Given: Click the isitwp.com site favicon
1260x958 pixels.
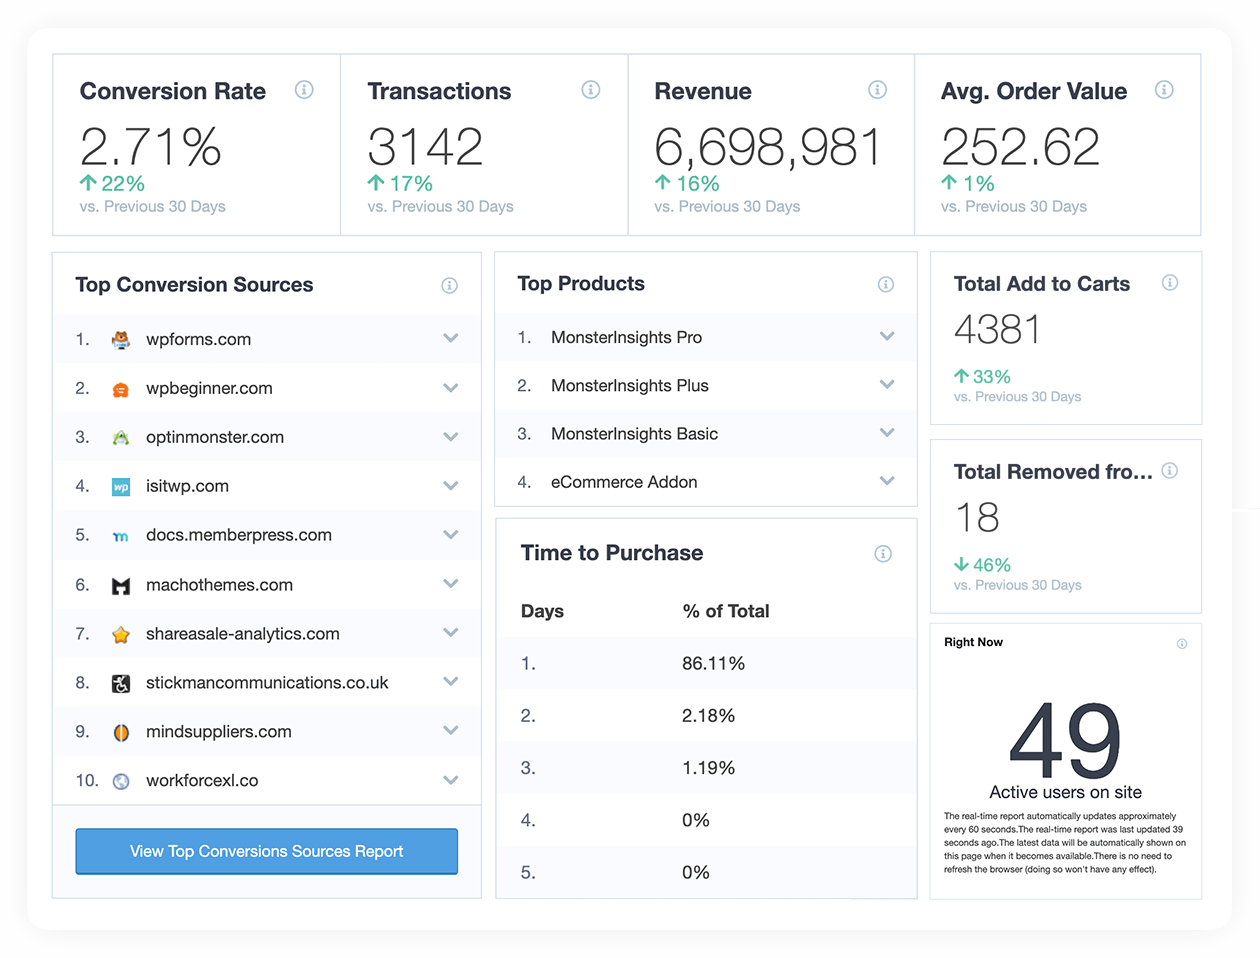Looking at the screenshot, I should click(x=121, y=486).
